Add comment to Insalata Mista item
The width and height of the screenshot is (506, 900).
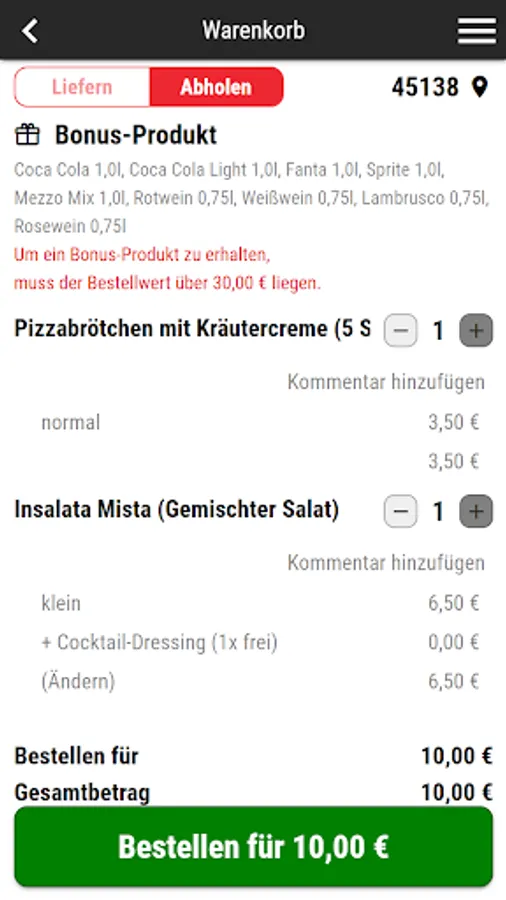click(386, 562)
